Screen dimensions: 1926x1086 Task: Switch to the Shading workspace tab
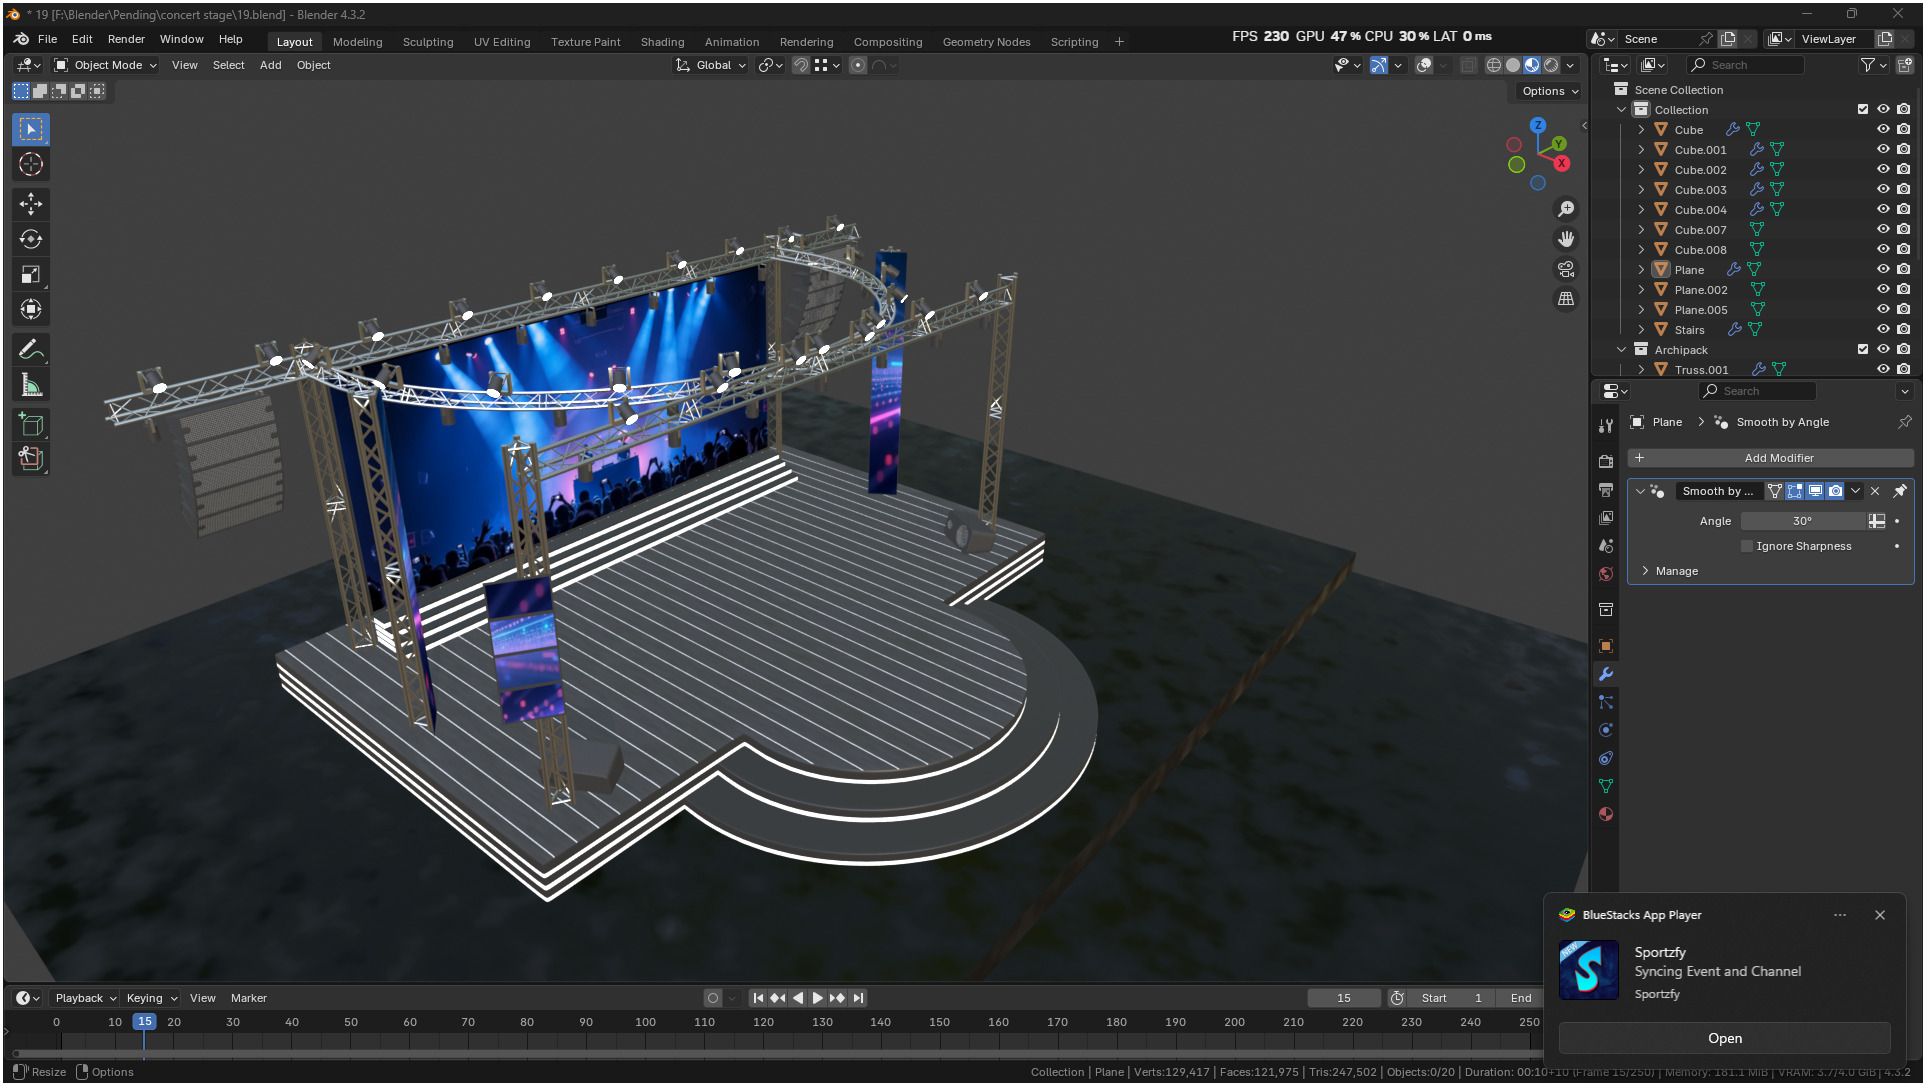pyautogui.click(x=662, y=42)
